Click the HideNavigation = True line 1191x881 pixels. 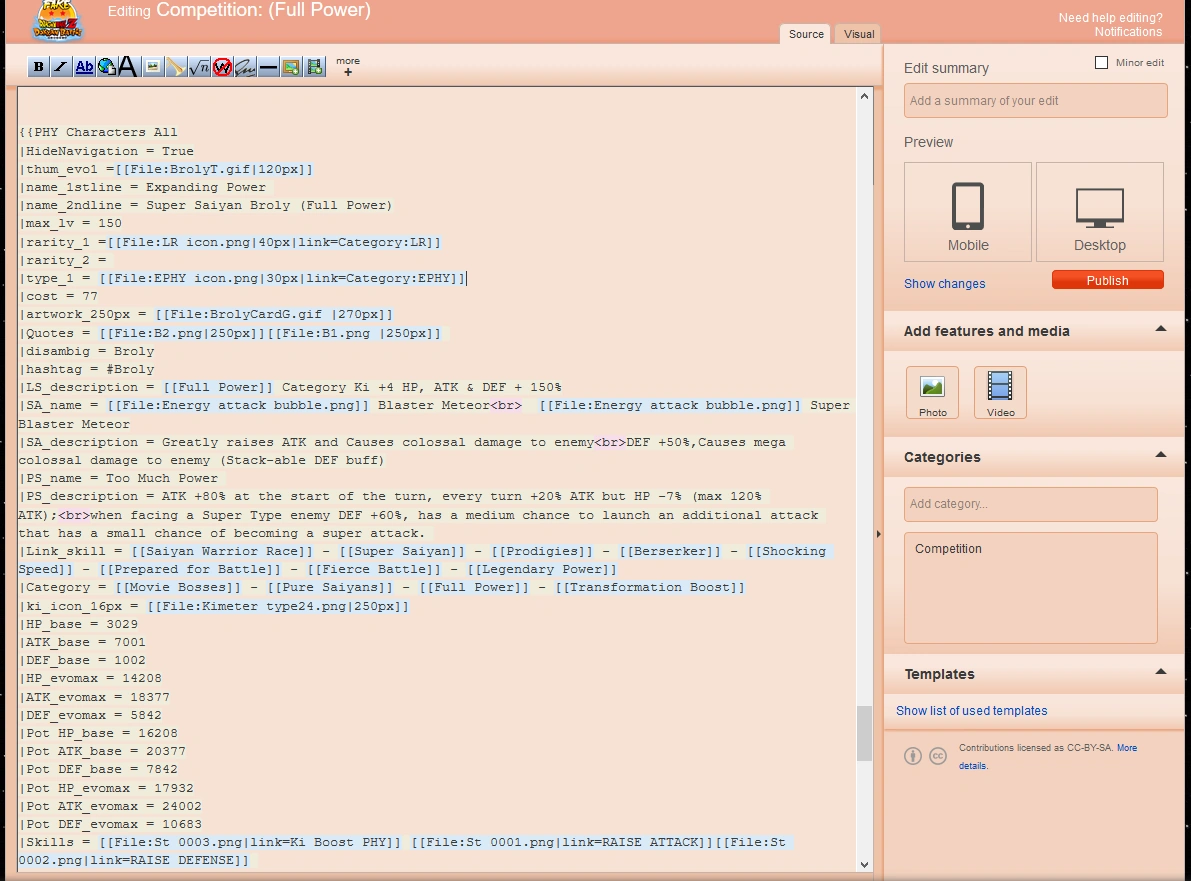point(106,151)
